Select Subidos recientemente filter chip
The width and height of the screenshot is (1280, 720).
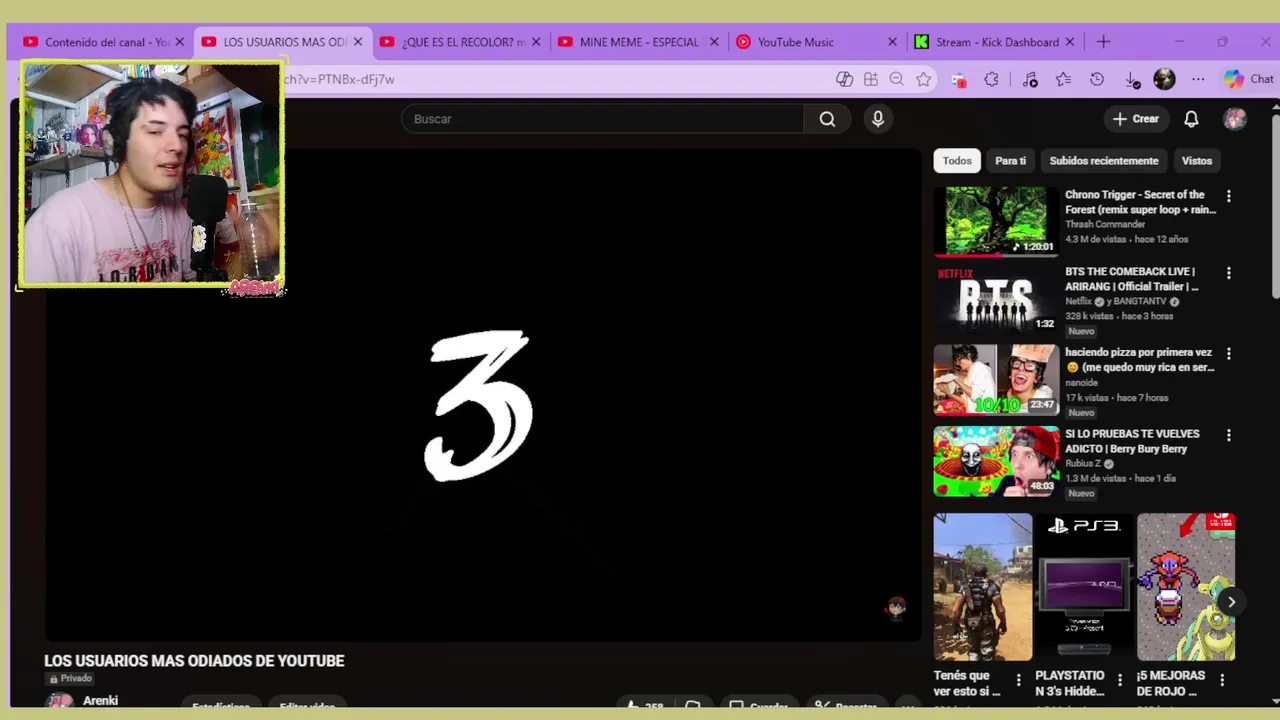point(1104,161)
